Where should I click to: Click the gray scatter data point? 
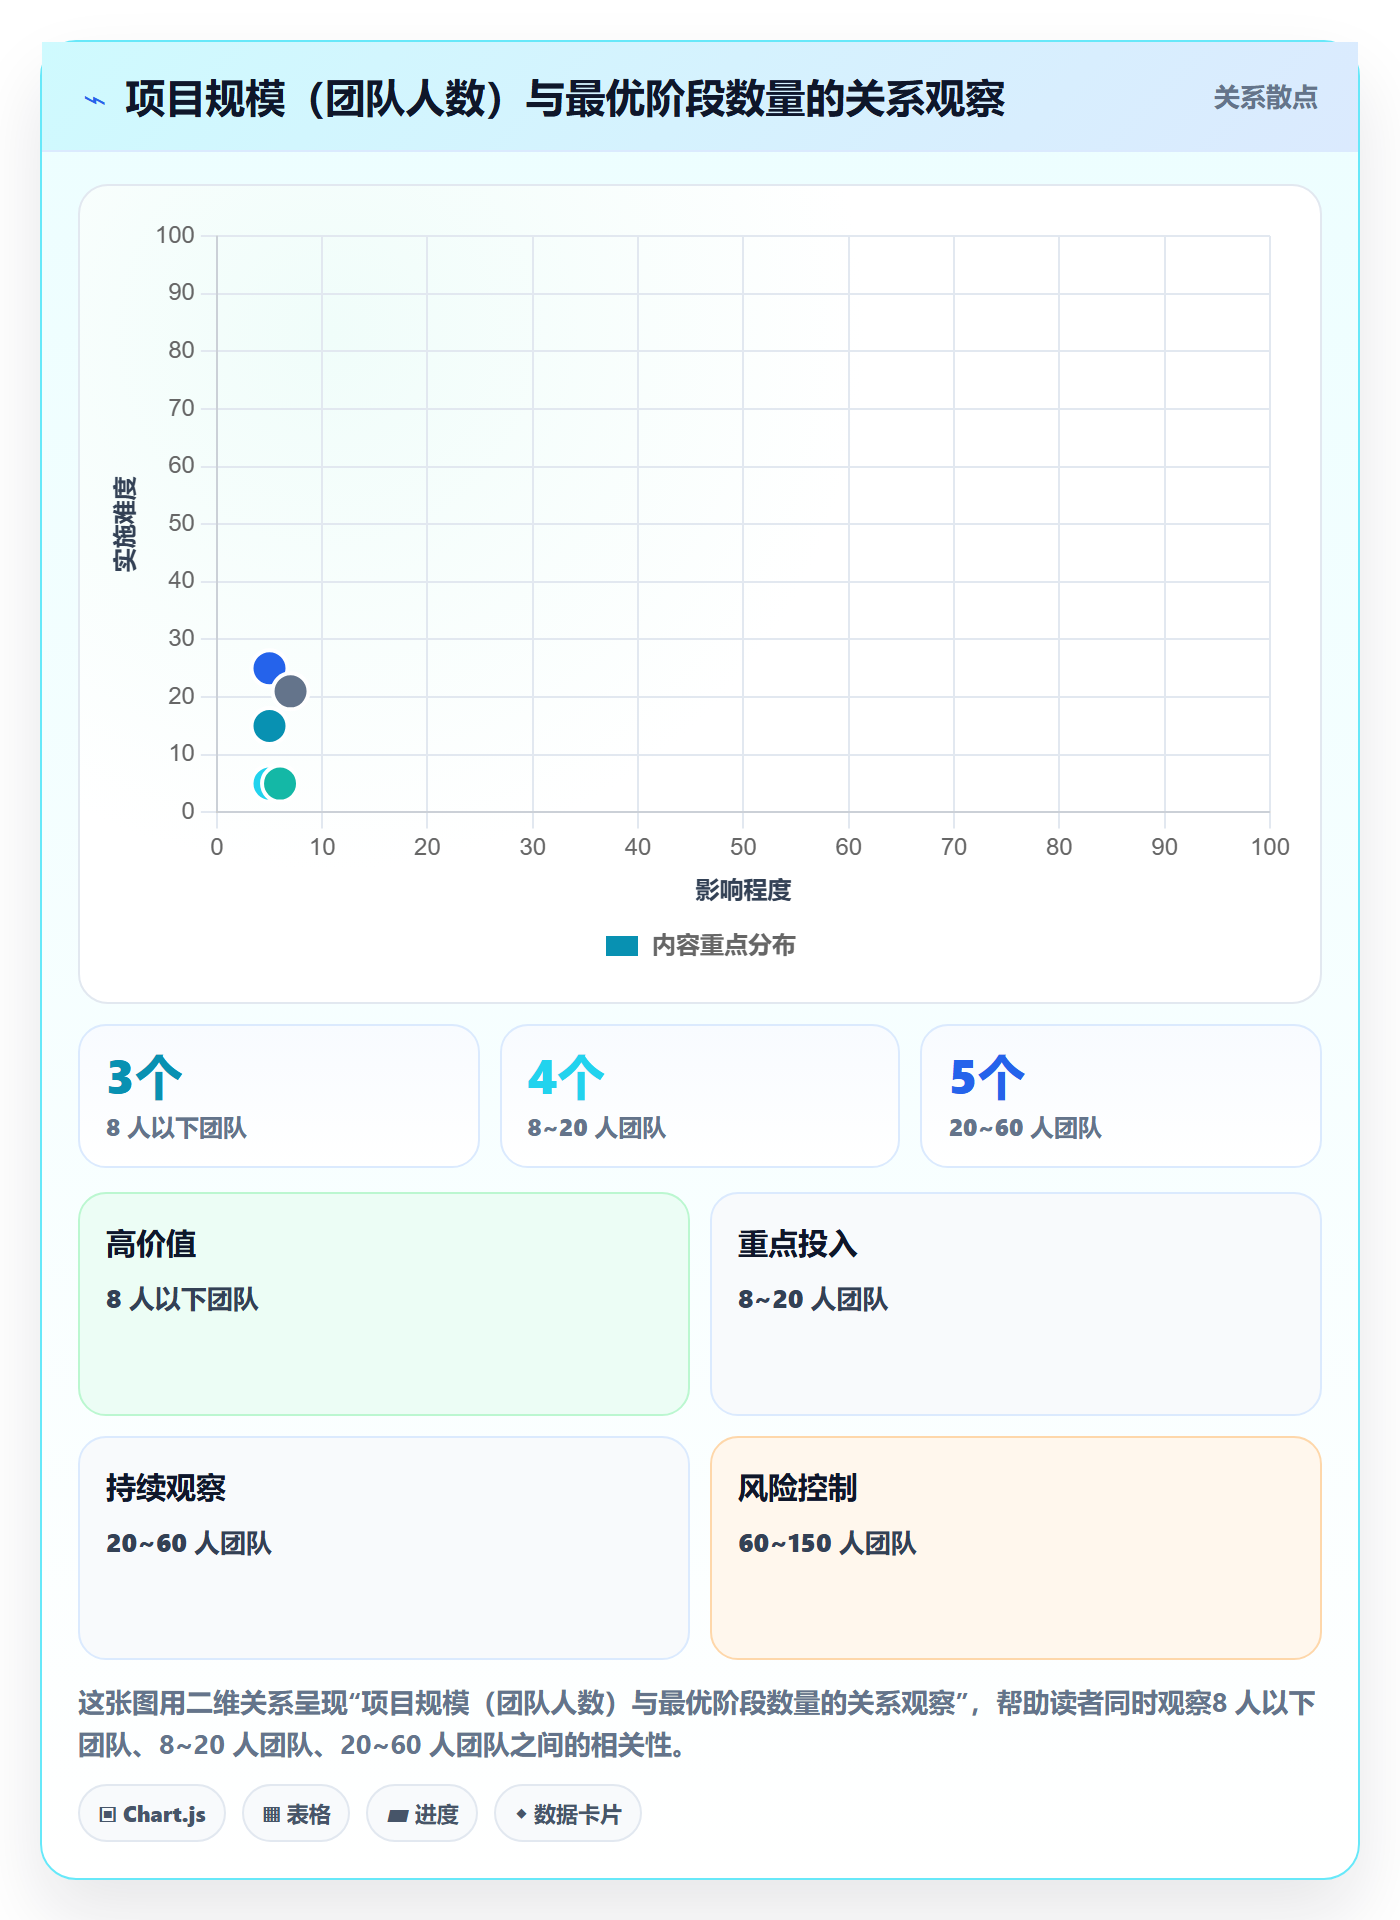click(290, 691)
